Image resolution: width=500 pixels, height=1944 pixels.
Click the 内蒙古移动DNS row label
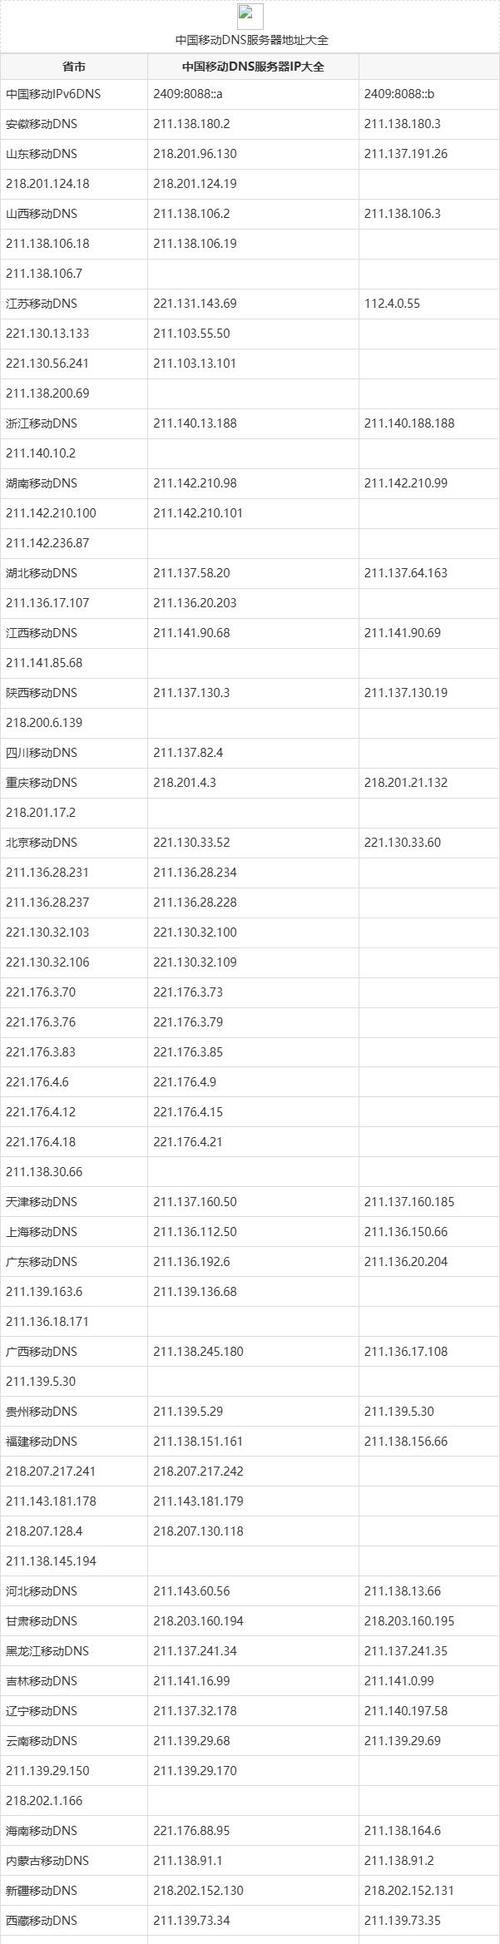coord(47,1860)
